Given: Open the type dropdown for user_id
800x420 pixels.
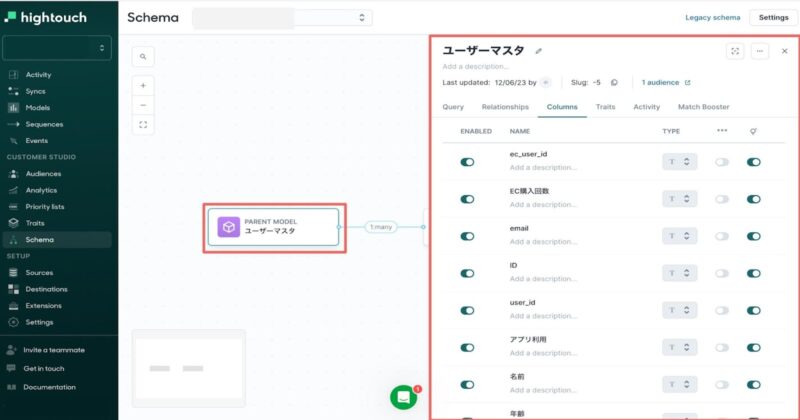Looking at the screenshot, I should [680, 310].
